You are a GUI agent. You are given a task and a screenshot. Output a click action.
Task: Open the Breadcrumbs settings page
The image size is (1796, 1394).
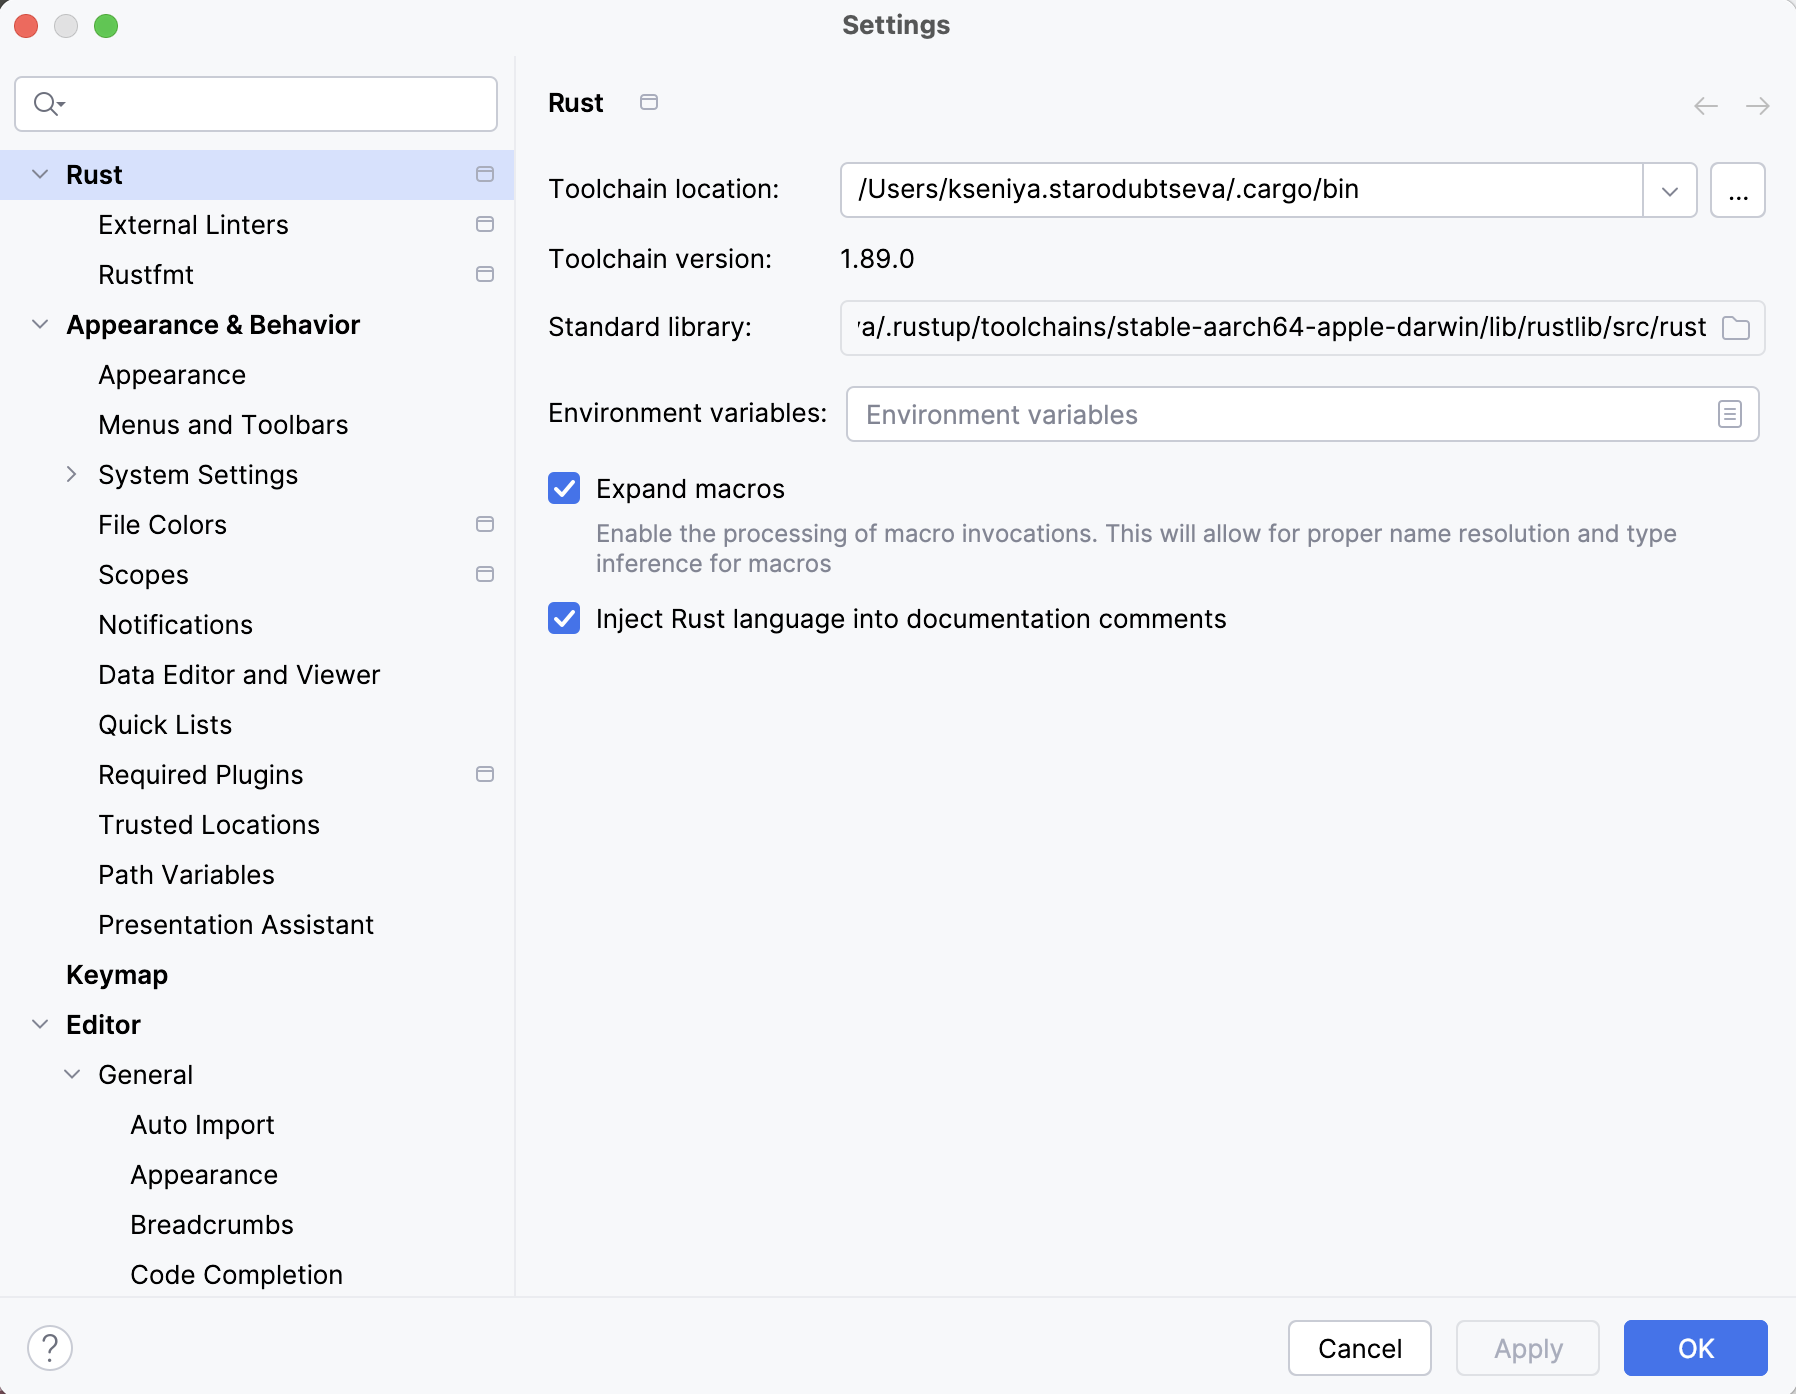(x=211, y=1224)
